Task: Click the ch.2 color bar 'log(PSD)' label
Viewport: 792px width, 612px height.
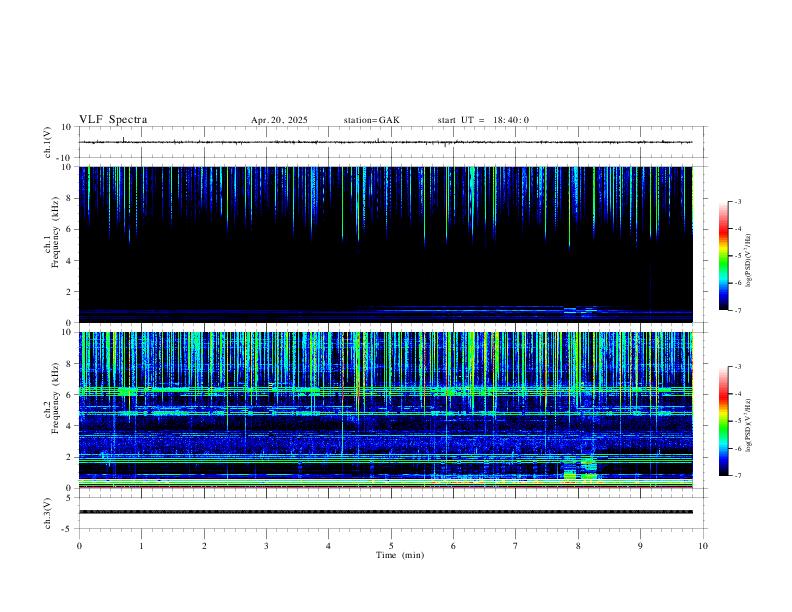Action: [x=748, y=425]
